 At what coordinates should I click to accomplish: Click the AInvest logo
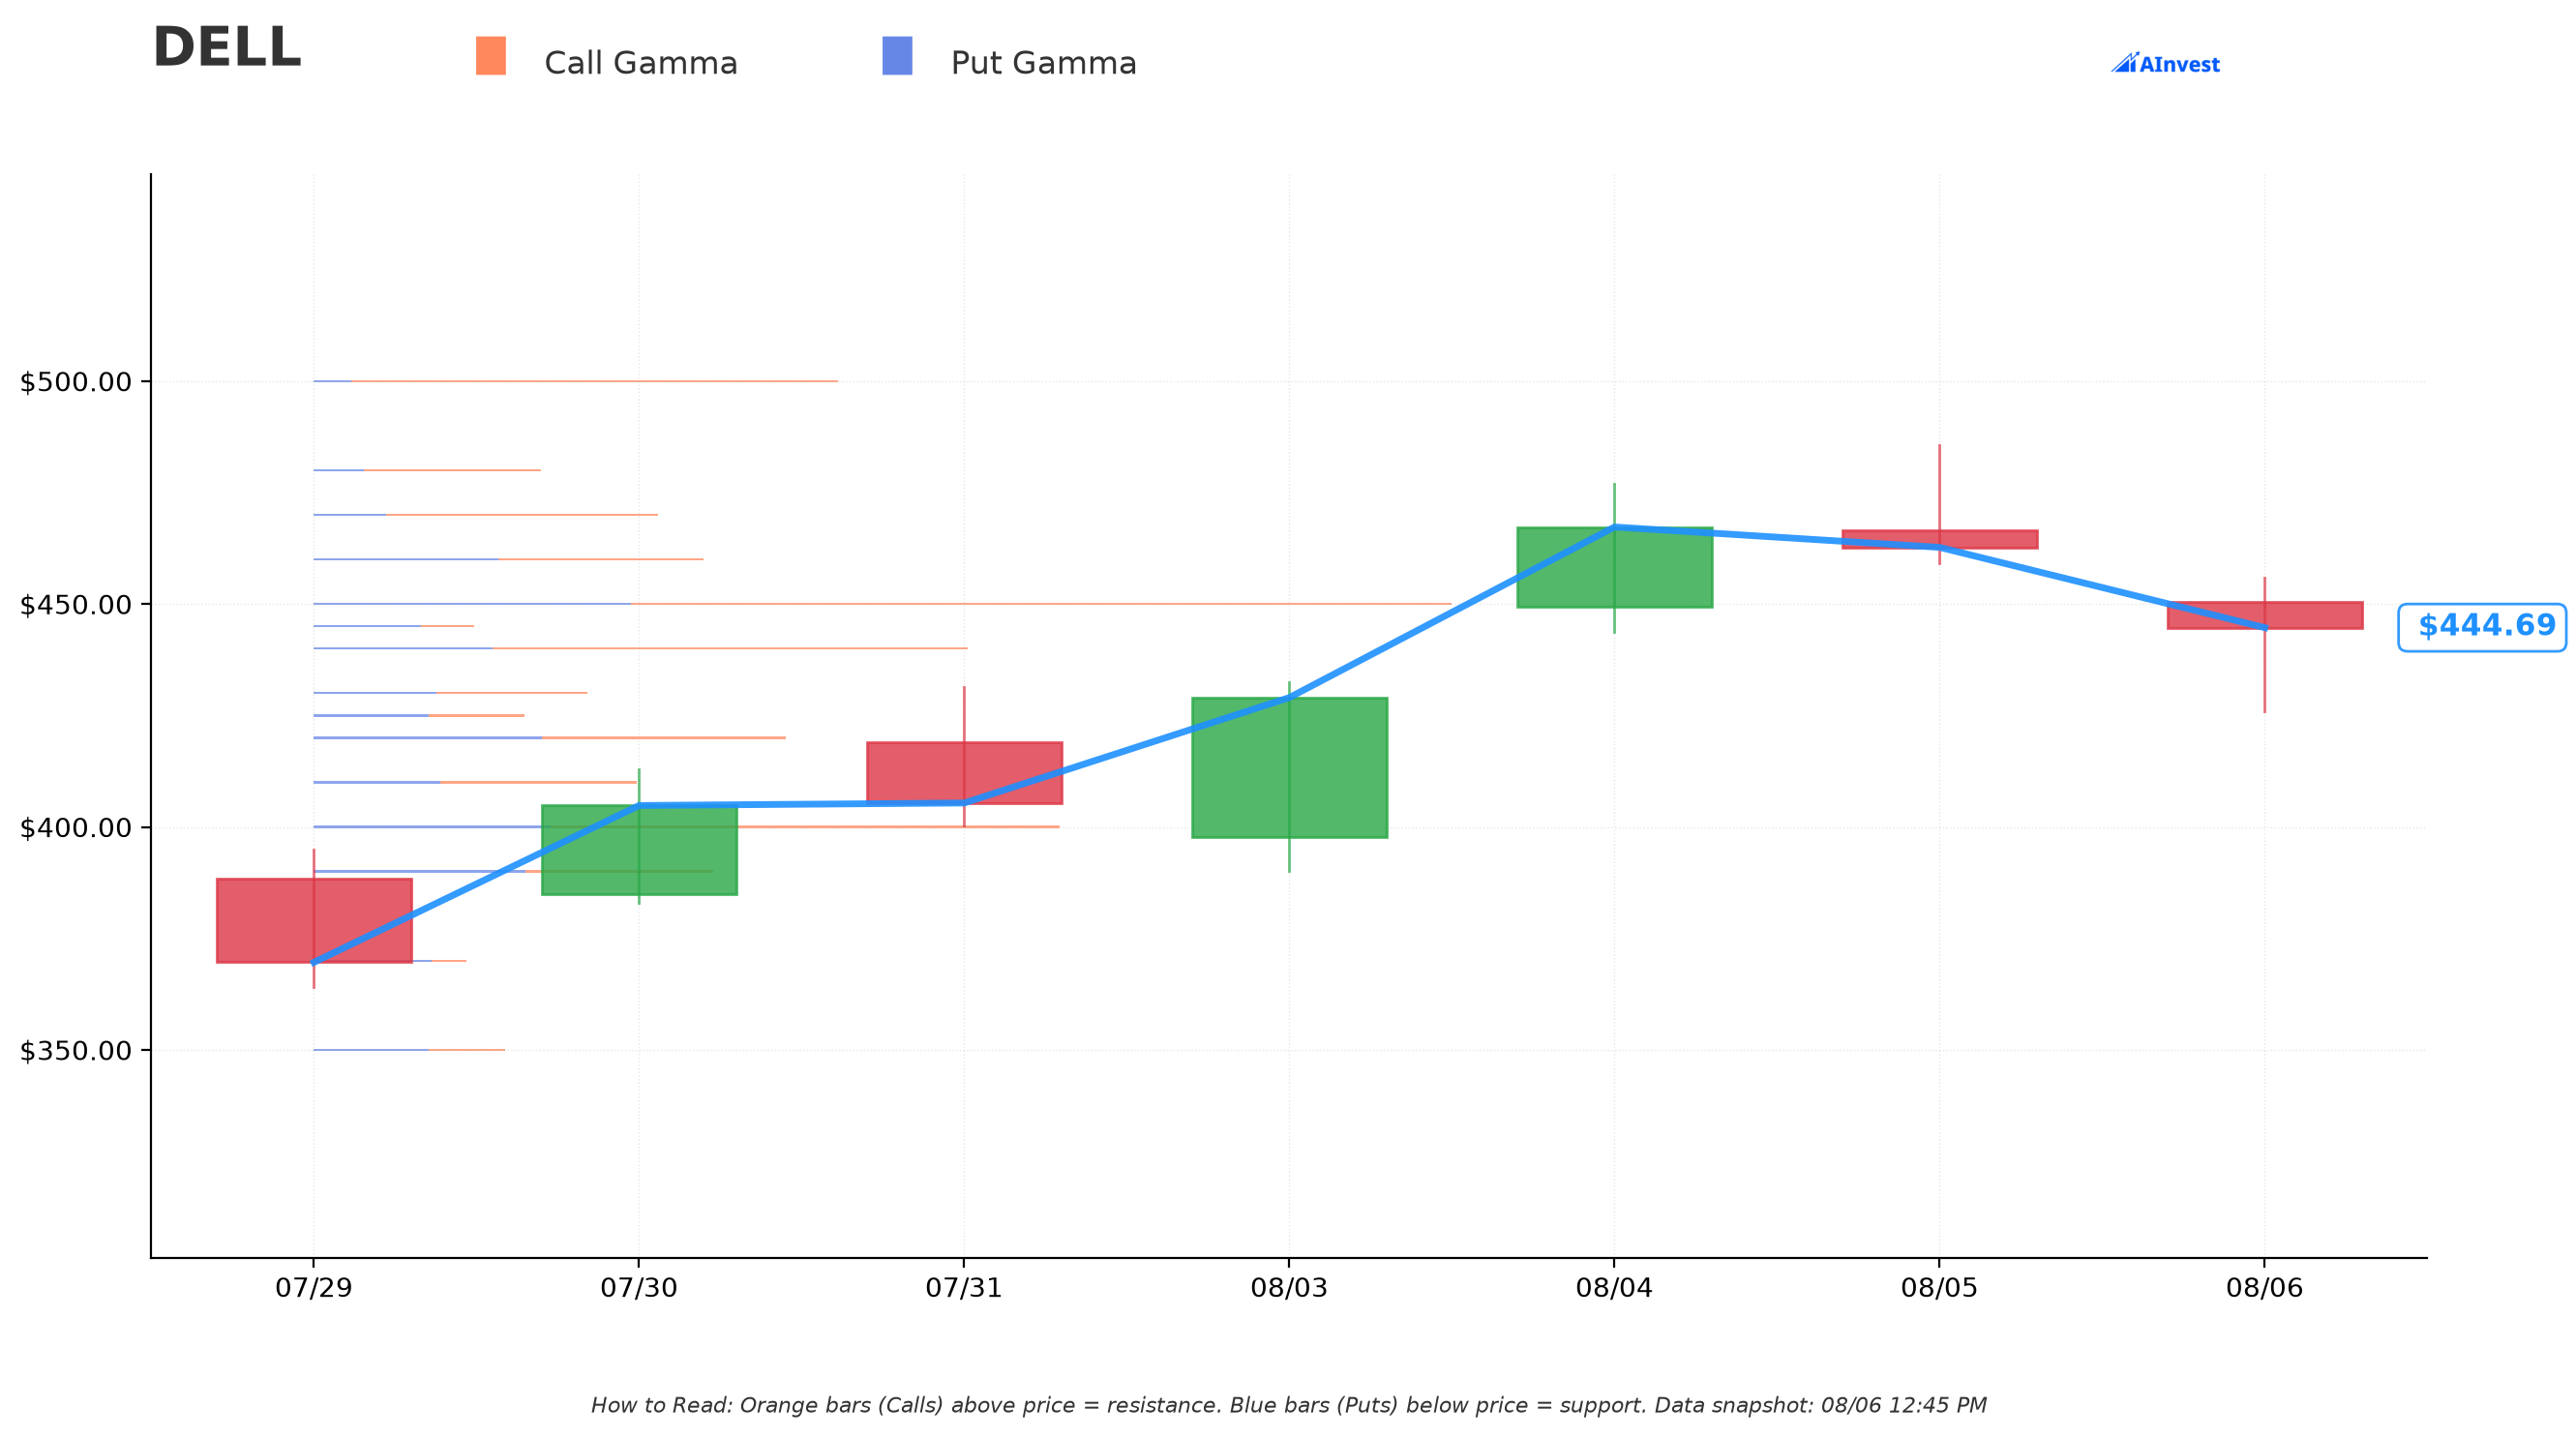click(2165, 64)
